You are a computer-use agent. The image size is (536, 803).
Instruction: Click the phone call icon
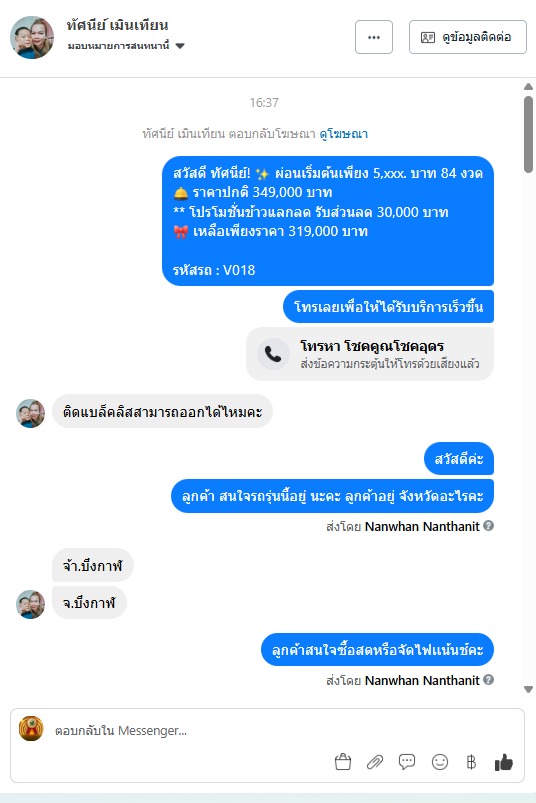[x=273, y=354]
